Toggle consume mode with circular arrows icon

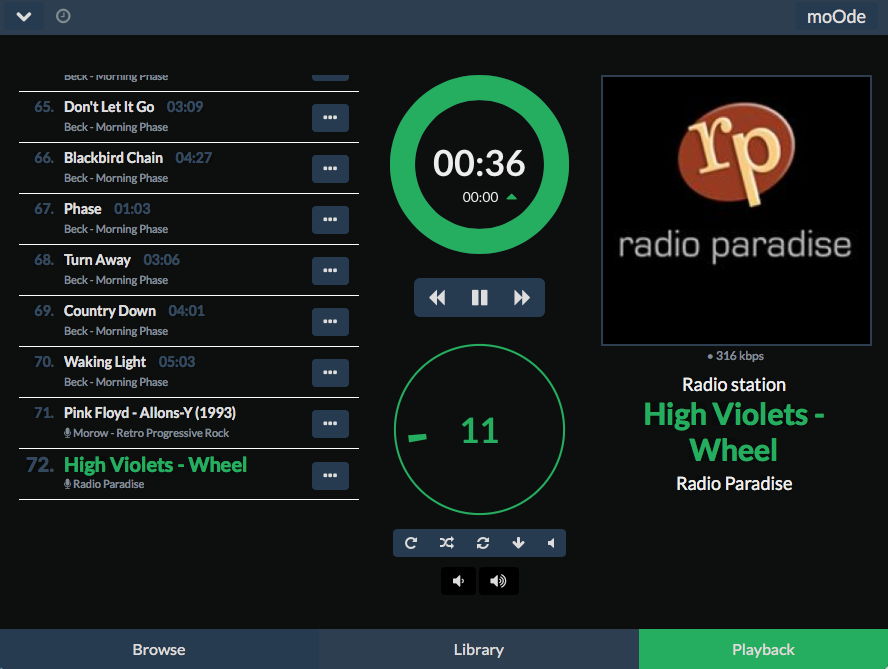pyautogui.click(x=483, y=543)
